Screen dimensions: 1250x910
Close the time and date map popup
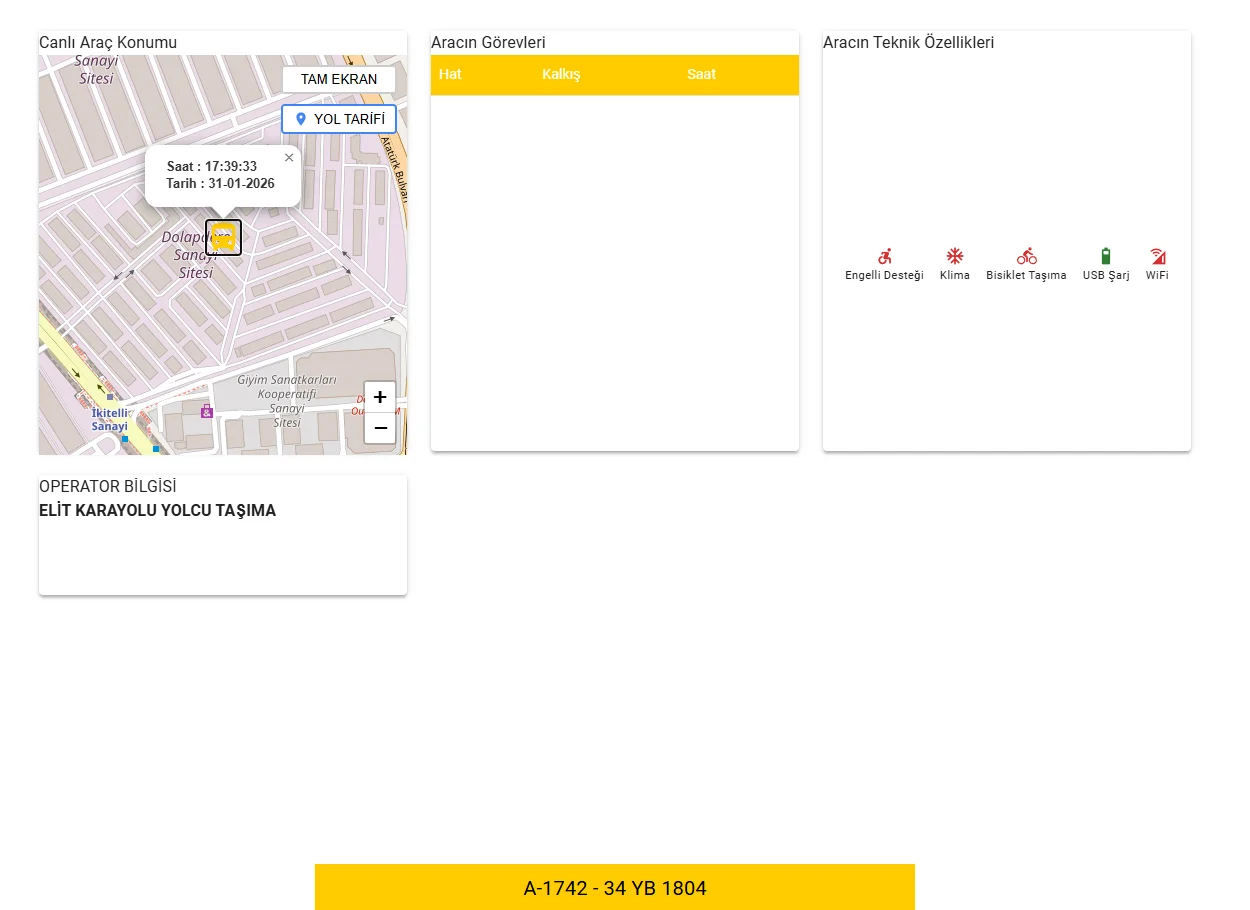(x=289, y=157)
